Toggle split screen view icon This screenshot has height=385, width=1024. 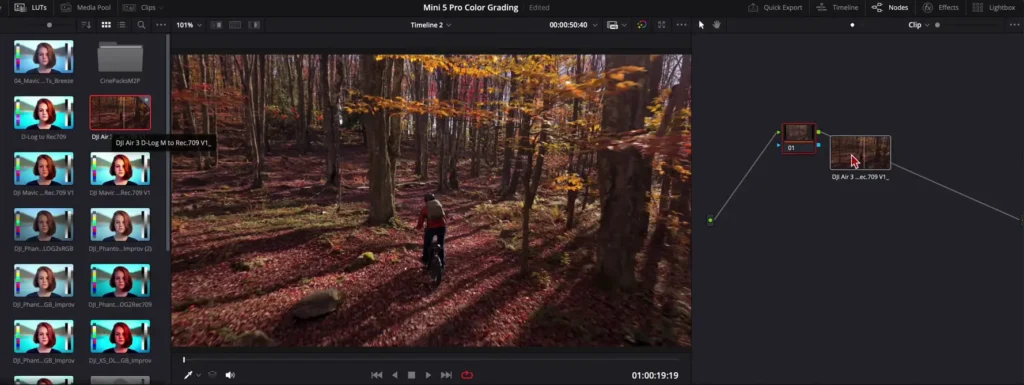pyautogui.click(x=235, y=25)
